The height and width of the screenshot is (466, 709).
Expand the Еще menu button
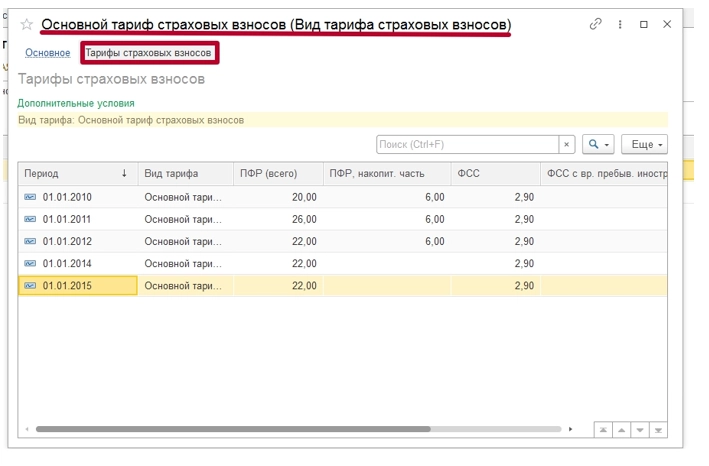(x=644, y=145)
